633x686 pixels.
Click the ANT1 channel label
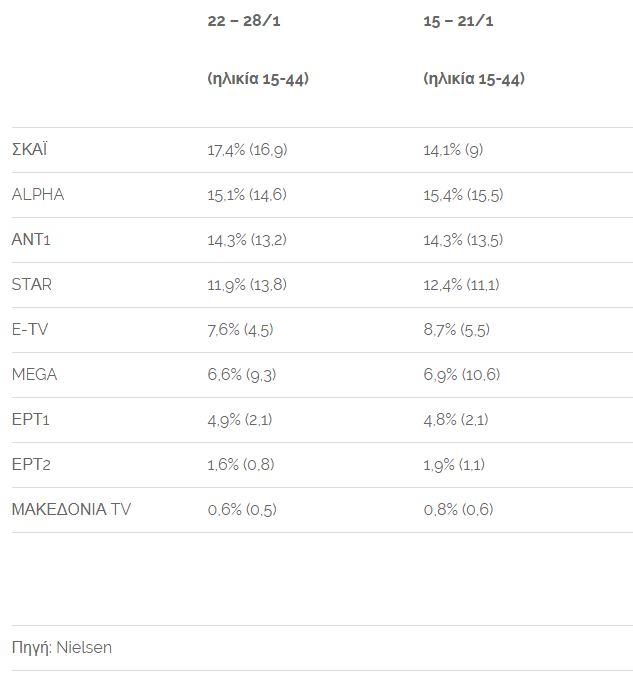[31, 240]
